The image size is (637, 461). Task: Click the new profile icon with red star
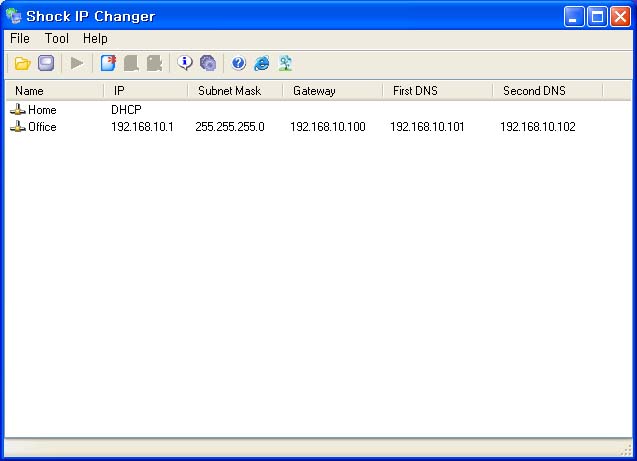coord(108,63)
